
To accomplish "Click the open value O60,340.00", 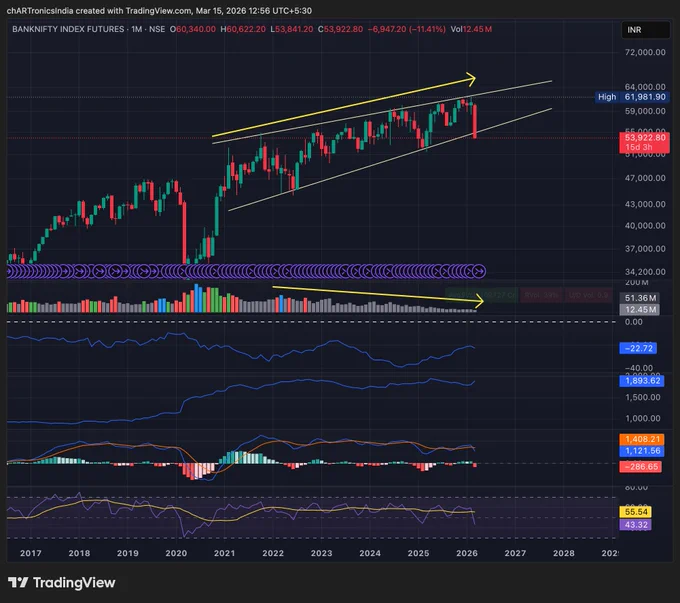I will tap(193, 29).
